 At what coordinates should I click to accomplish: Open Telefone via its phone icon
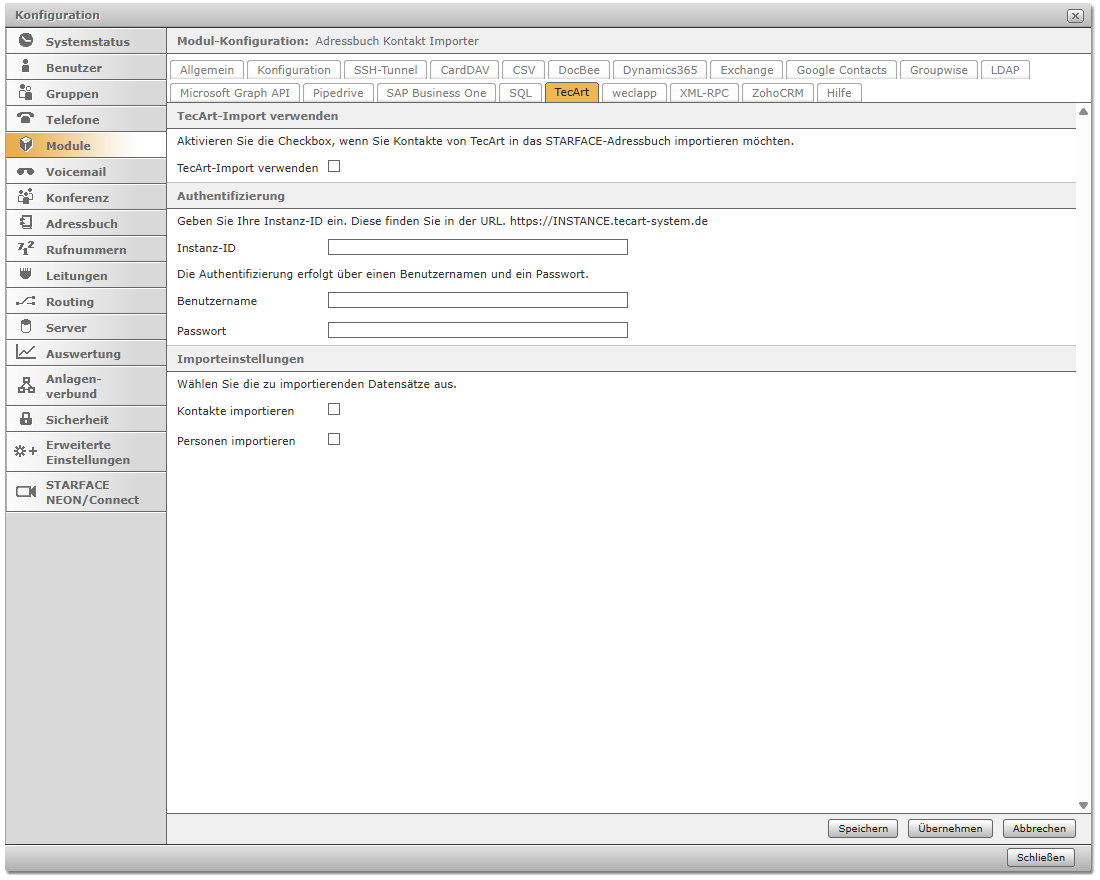coord(26,119)
